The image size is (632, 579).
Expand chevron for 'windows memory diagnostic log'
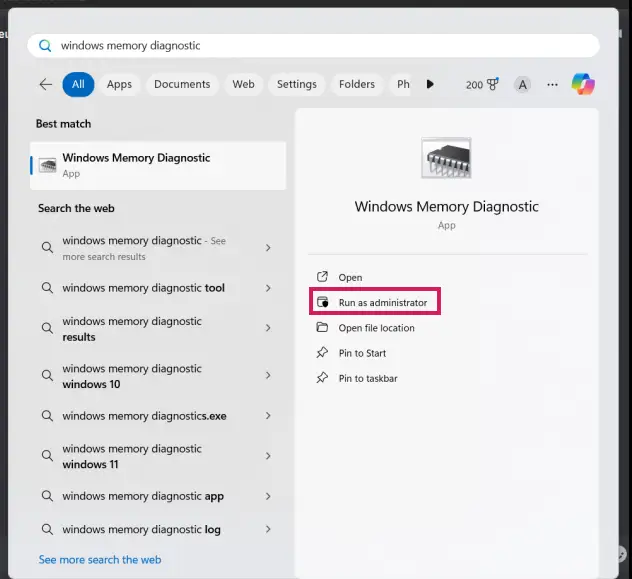point(268,529)
